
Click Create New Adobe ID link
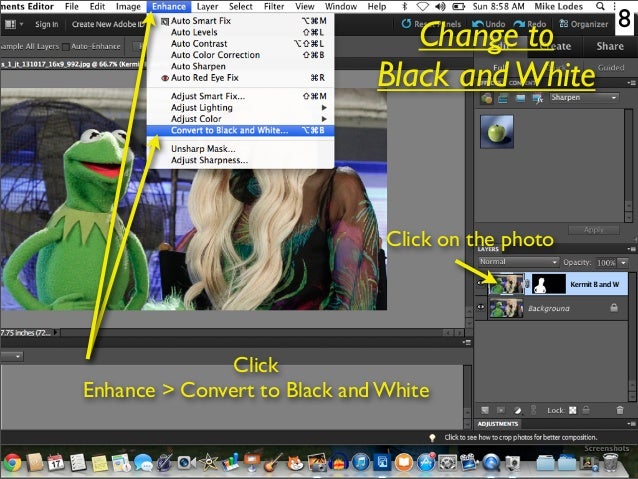pyautogui.click(x=107, y=24)
